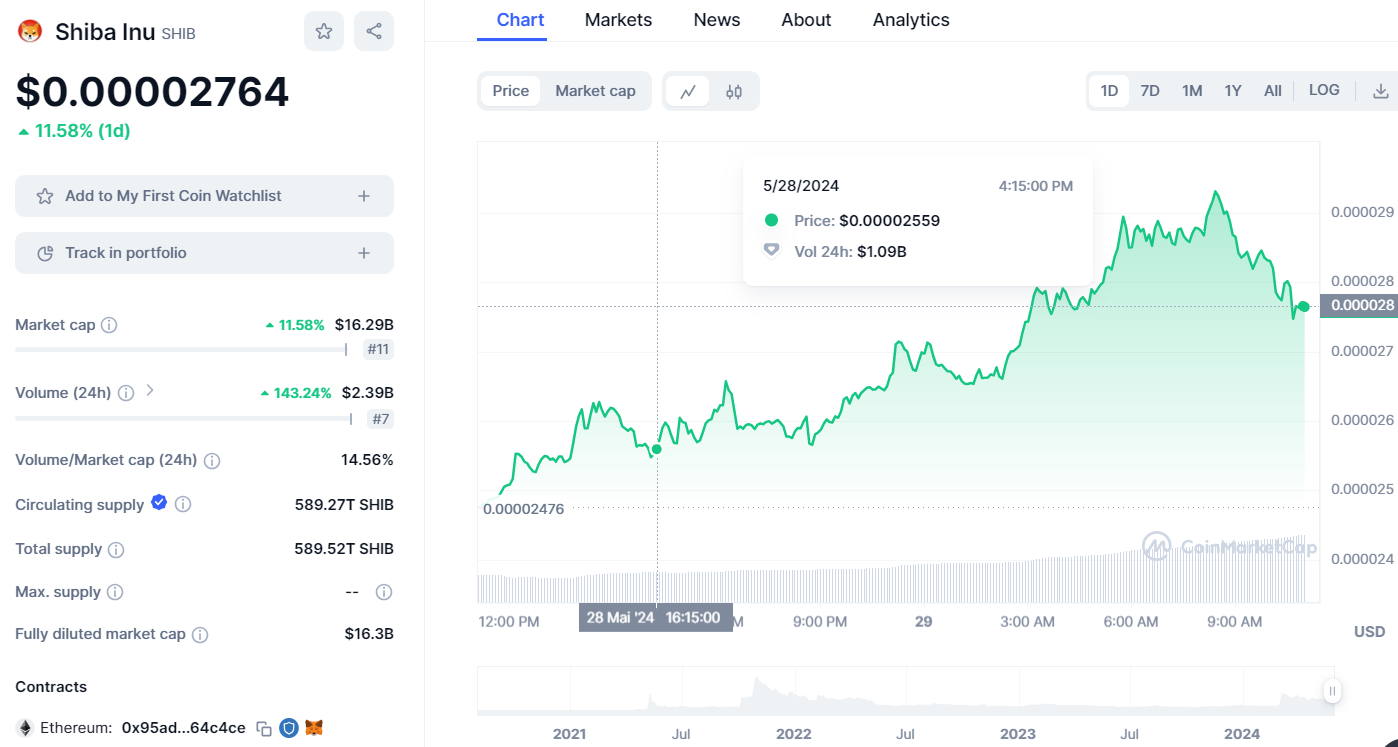Screen dimensions: 1398x747
Task: Click the Total supply info icon
Action: (x=116, y=549)
